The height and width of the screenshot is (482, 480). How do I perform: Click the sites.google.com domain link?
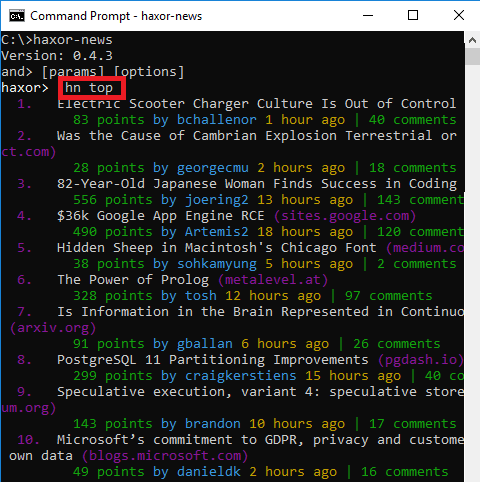(345, 216)
